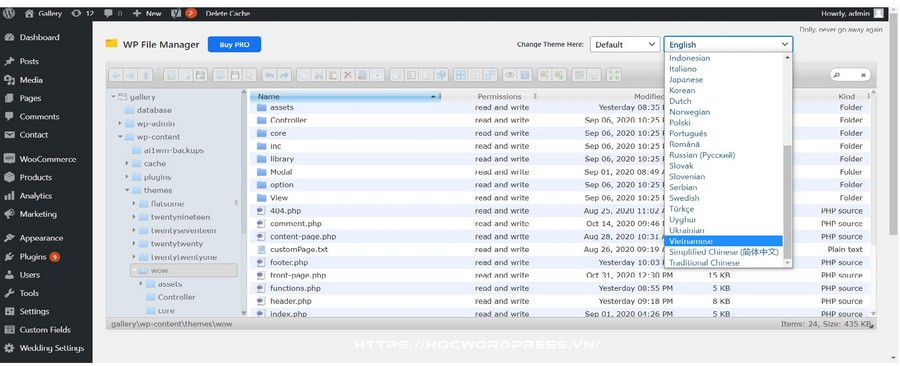The image size is (900, 366).
Task: Open Posts in the sidebar
Action: tap(29, 61)
